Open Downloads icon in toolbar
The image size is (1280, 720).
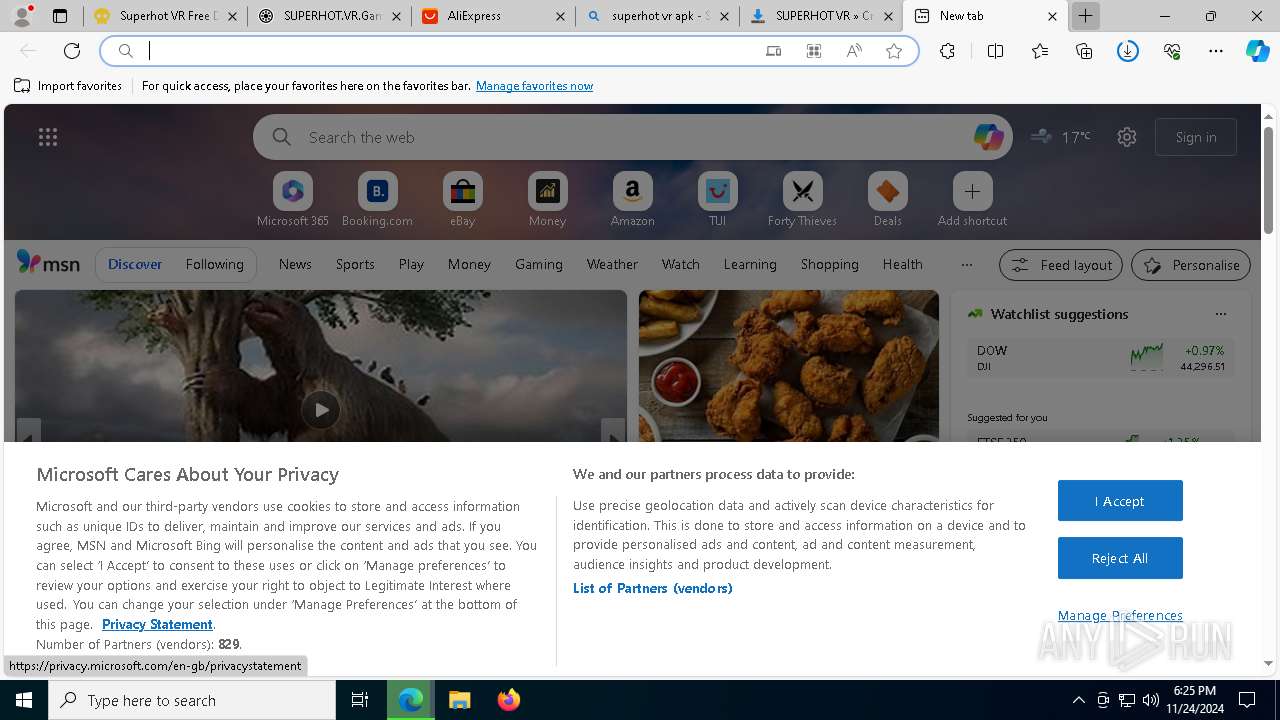[x=1128, y=51]
